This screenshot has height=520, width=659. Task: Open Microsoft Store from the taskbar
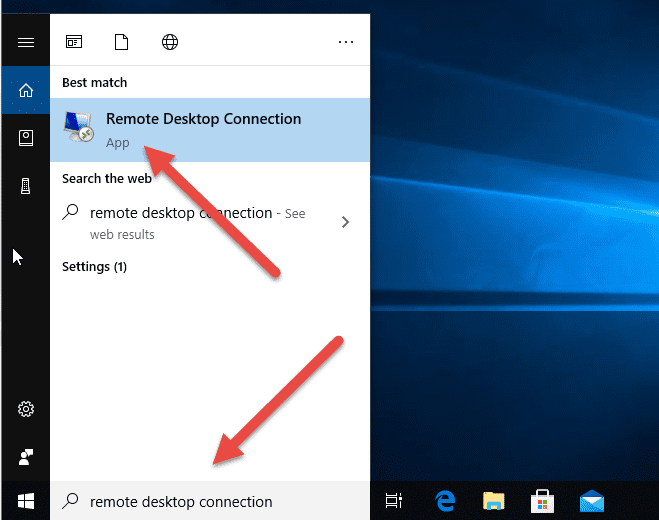click(x=542, y=501)
